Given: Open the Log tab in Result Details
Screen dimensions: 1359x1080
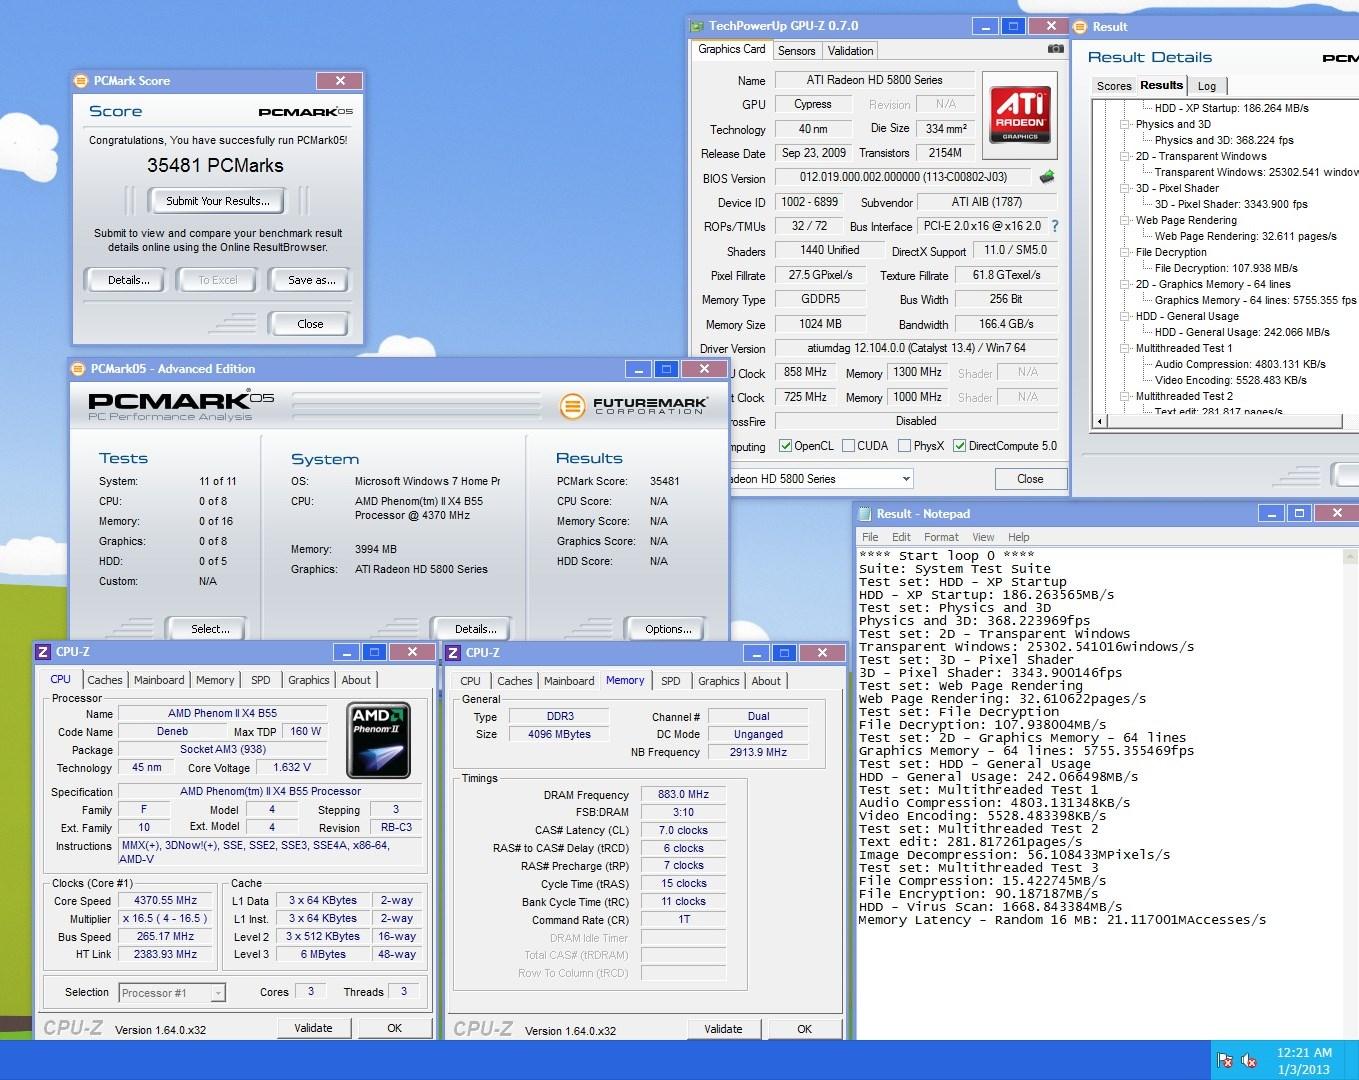Looking at the screenshot, I should 1207,86.
